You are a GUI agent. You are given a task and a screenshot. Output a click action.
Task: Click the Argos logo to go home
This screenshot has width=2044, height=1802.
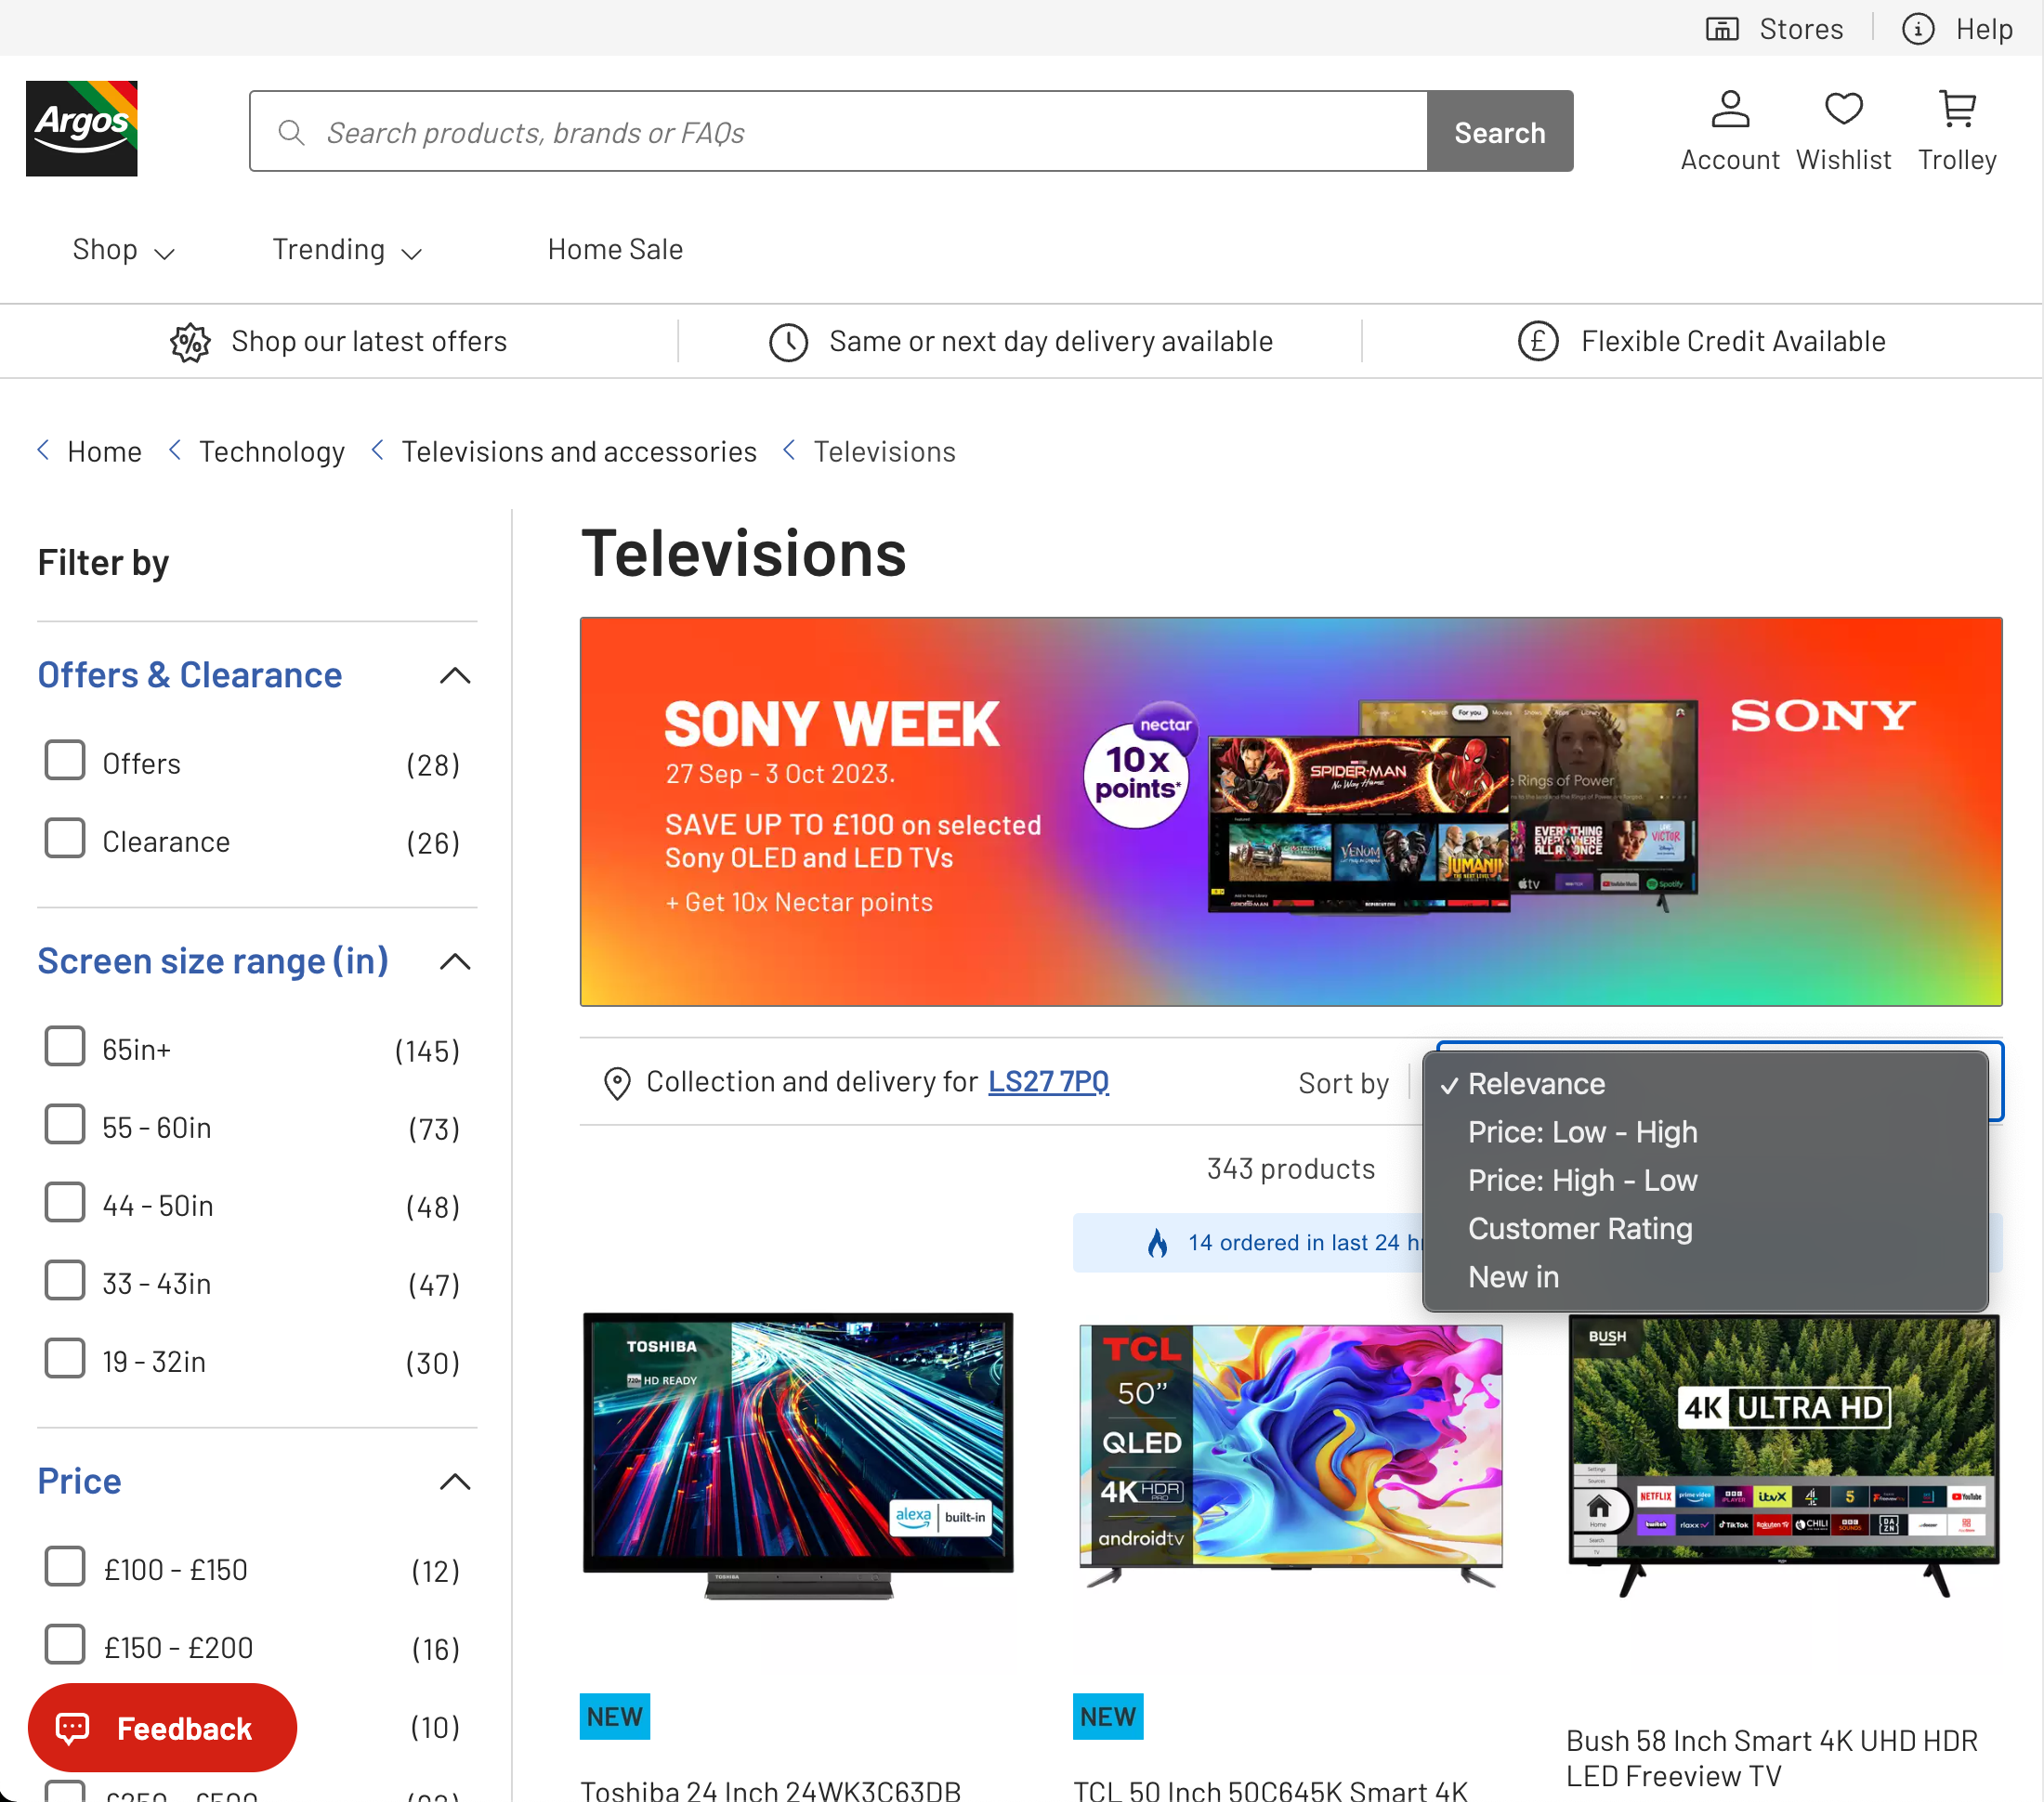pos(82,127)
